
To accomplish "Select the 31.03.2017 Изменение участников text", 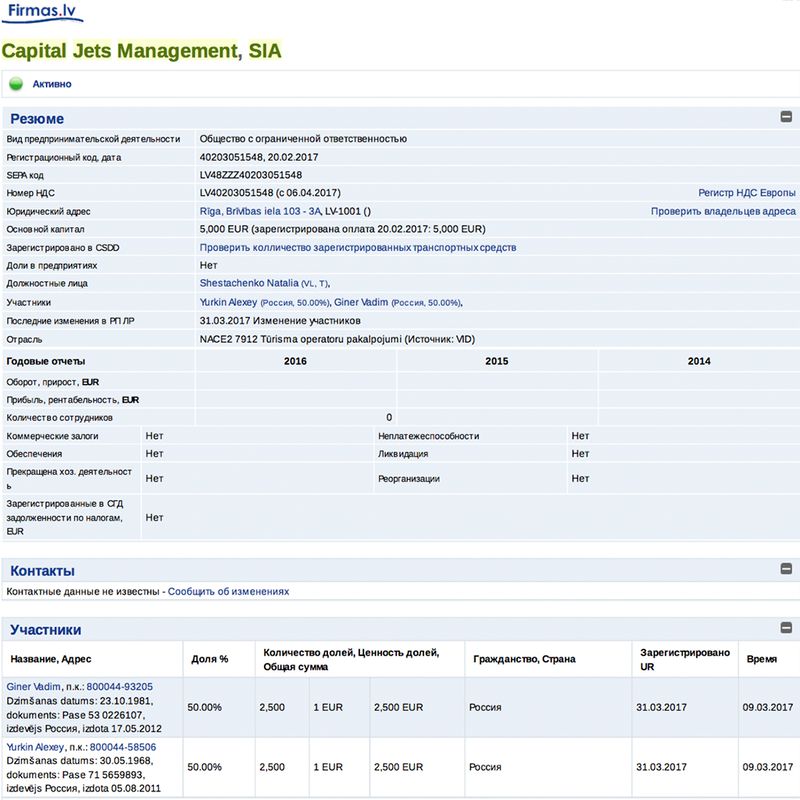I will coord(280,321).
